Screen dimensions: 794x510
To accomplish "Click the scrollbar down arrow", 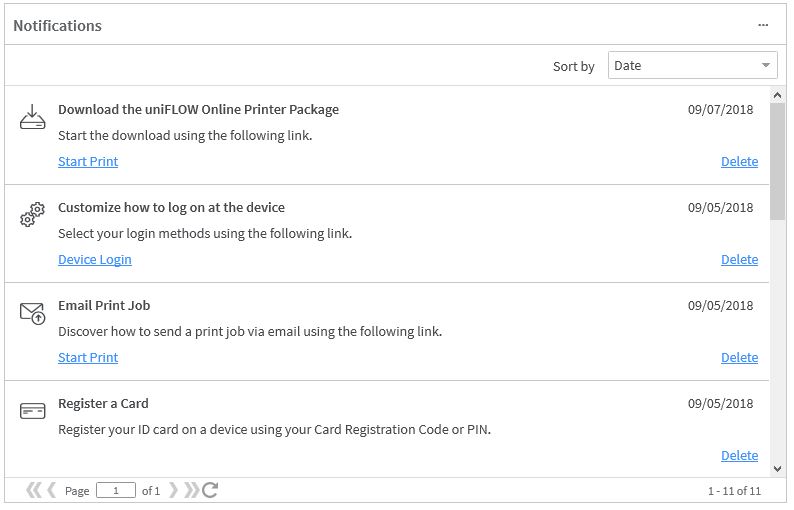I will 778,469.
